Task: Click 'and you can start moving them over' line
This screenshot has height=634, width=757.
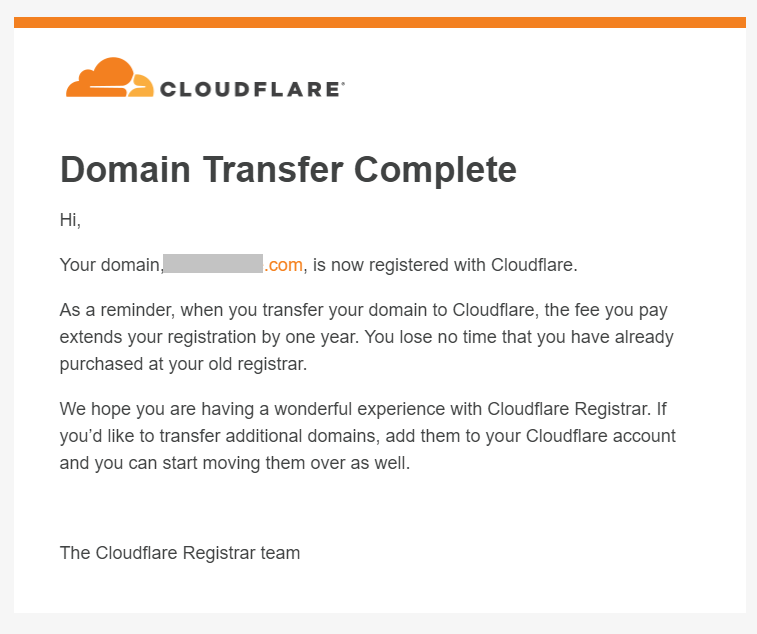Action: coord(235,463)
